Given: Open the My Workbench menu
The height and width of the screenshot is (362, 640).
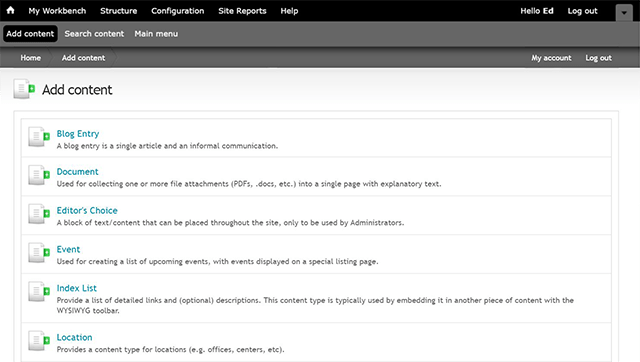Looking at the screenshot, I should tap(57, 11).
